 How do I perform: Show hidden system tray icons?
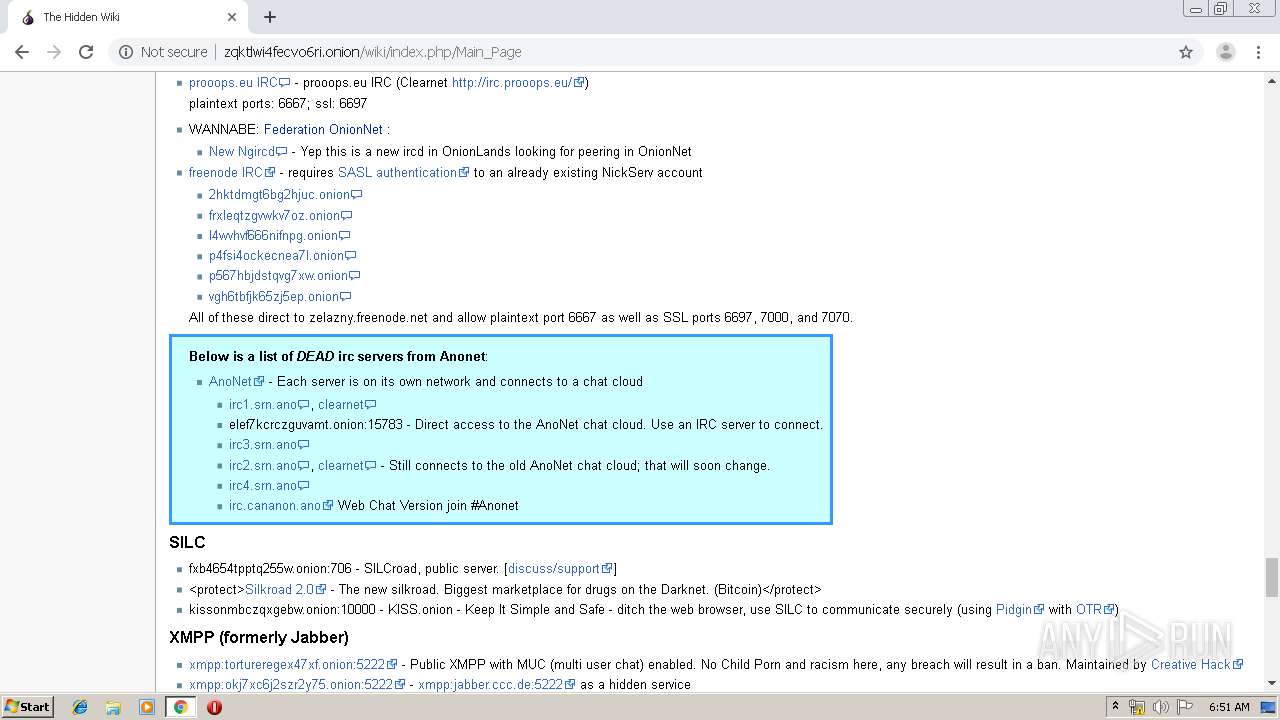1116,706
